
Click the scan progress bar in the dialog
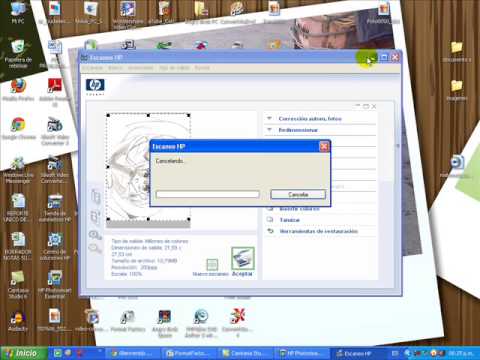(207, 194)
